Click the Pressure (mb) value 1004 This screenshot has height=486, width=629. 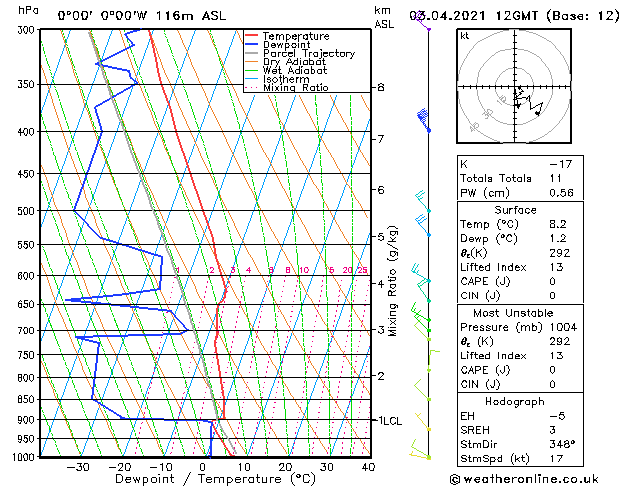(x=563, y=327)
